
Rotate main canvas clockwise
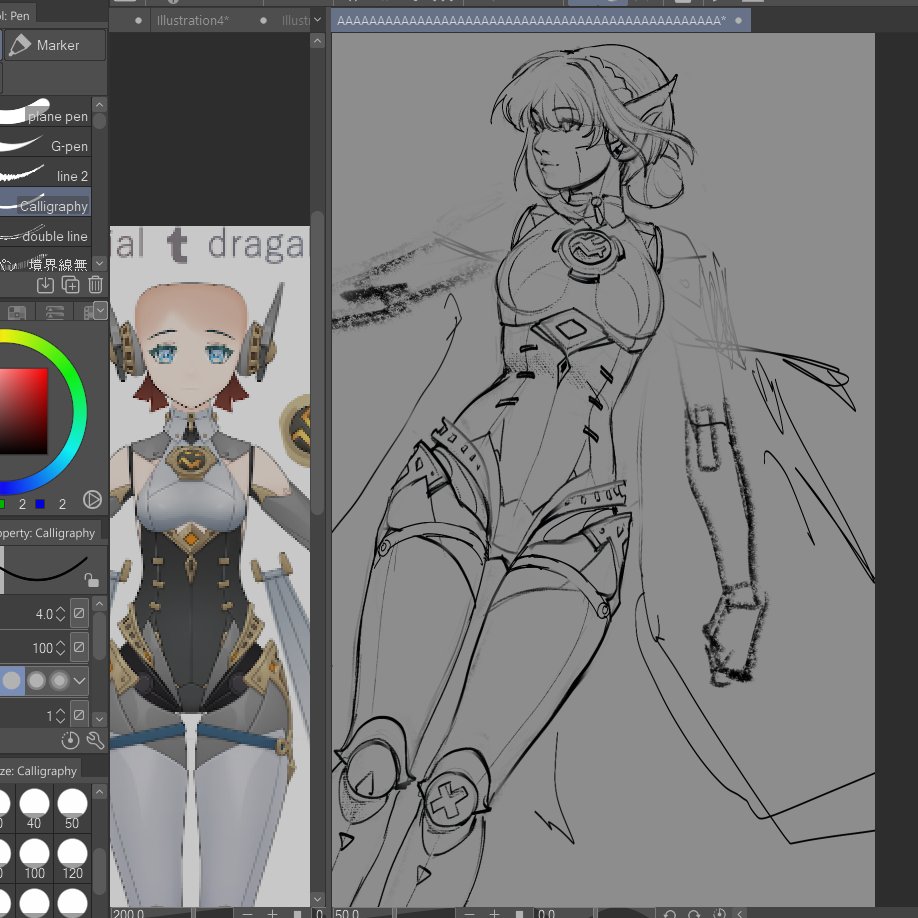click(x=694, y=913)
